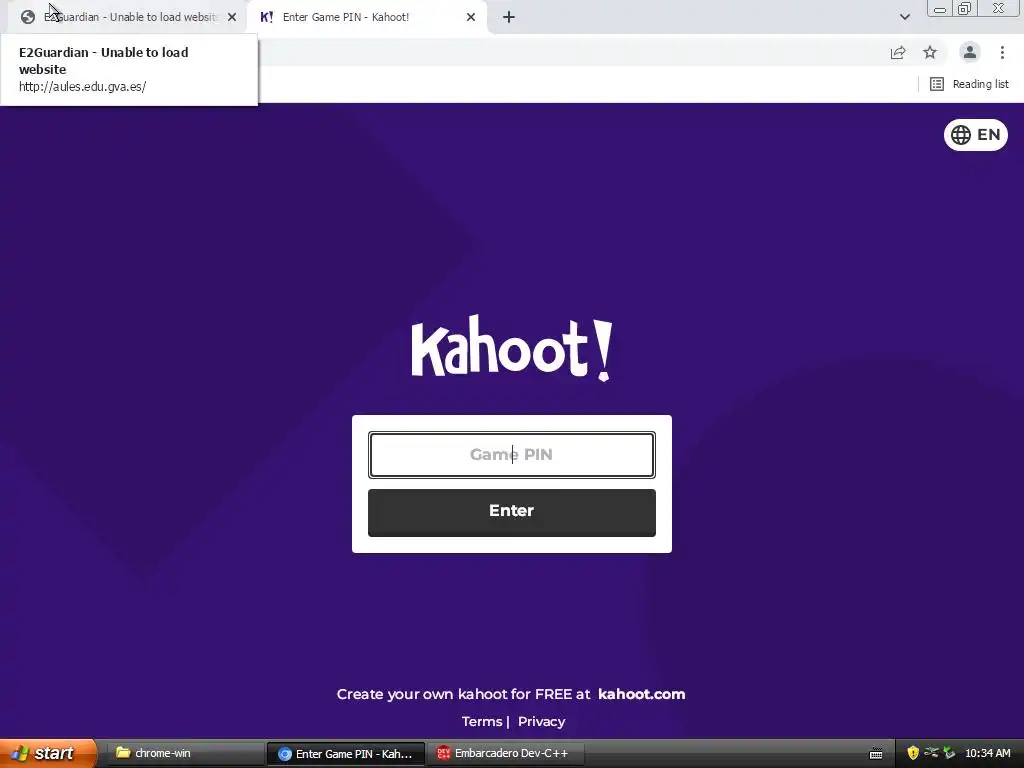The height and width of the screenshot is (768, 1024).
Task: Select Enter Game PIN taskbar item
Action: coord(346,754)
